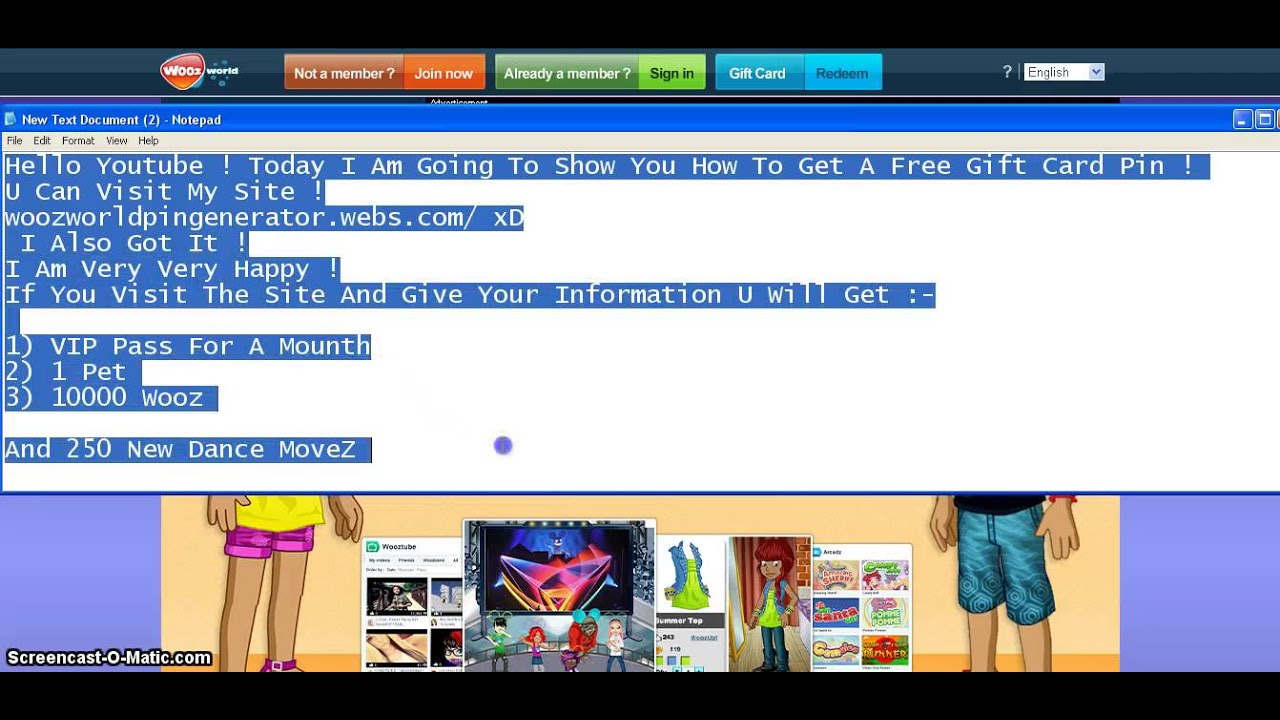Viewport: 1280px width, 720px height.
Task: Open the Format menu in Notepad
Action: pyautogui.click(x=78, y=141)
